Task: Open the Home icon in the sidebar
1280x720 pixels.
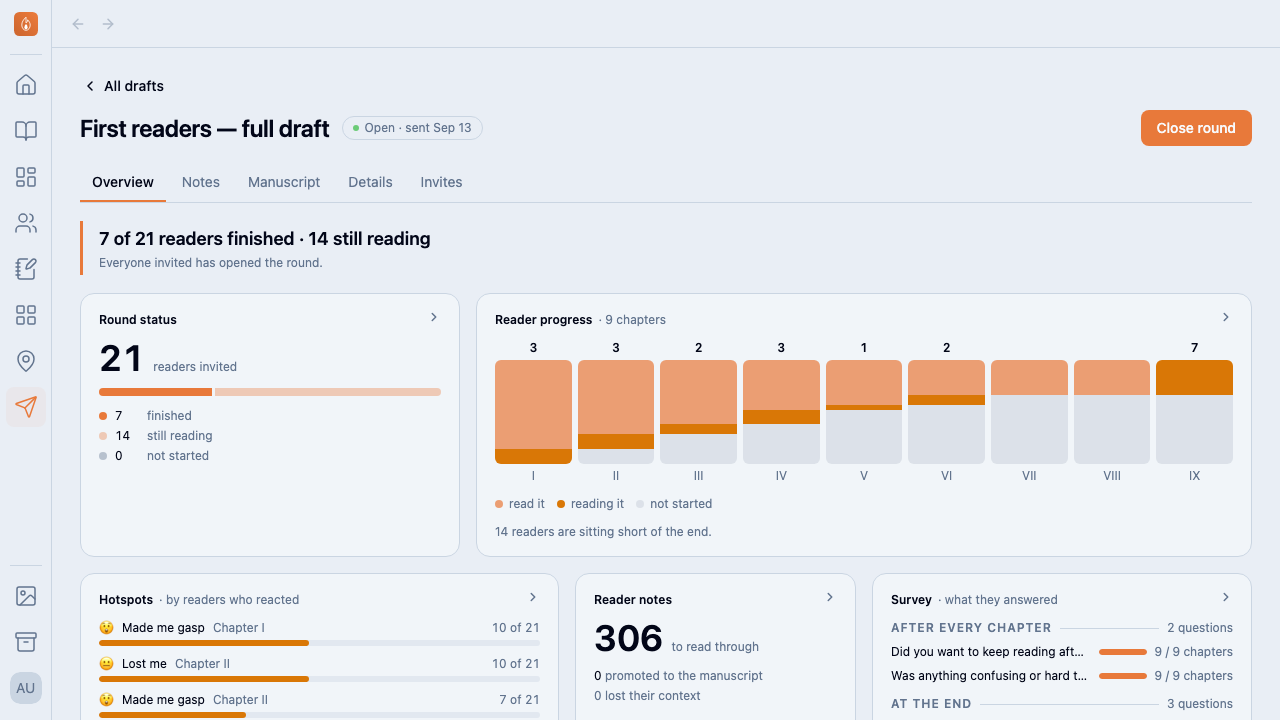Action: (26, 85)
